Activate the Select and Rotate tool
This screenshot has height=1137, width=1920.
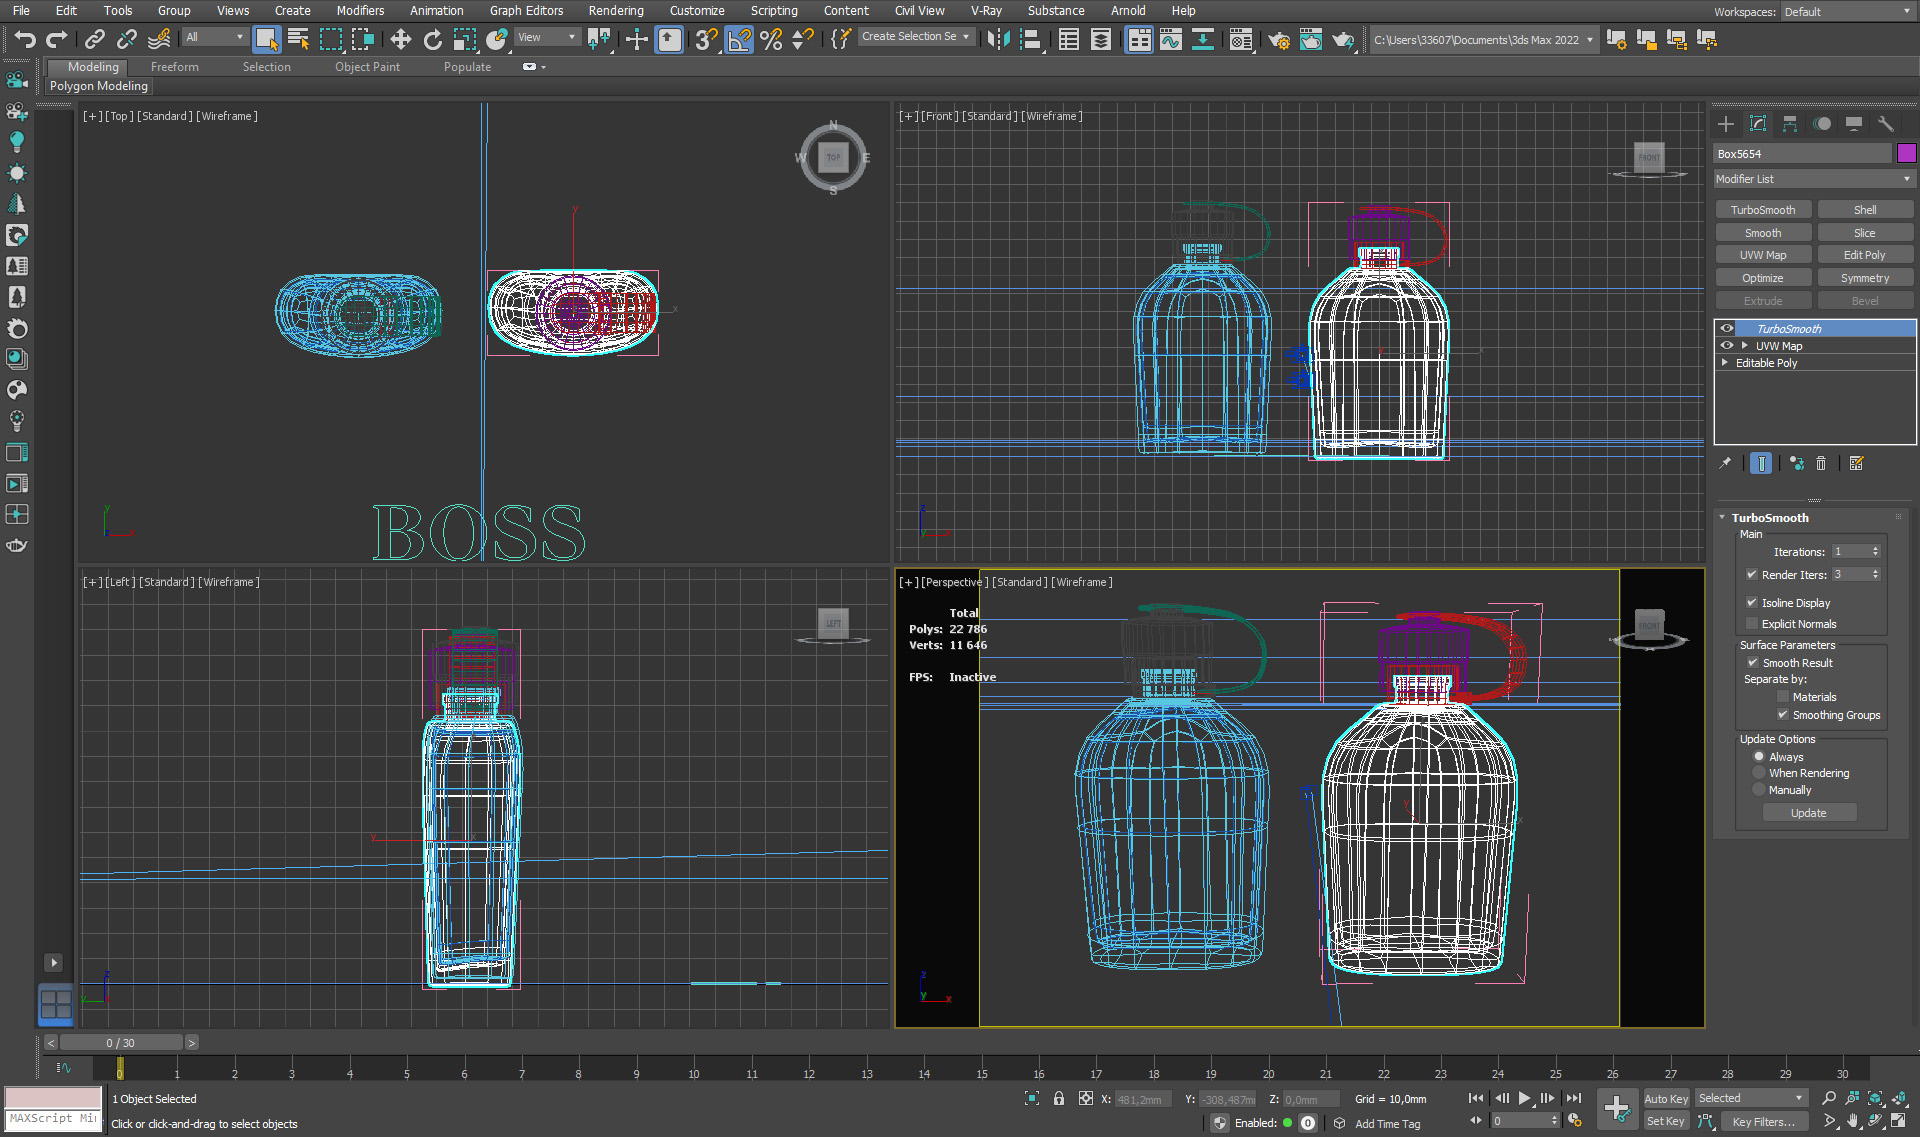[432, 39]
